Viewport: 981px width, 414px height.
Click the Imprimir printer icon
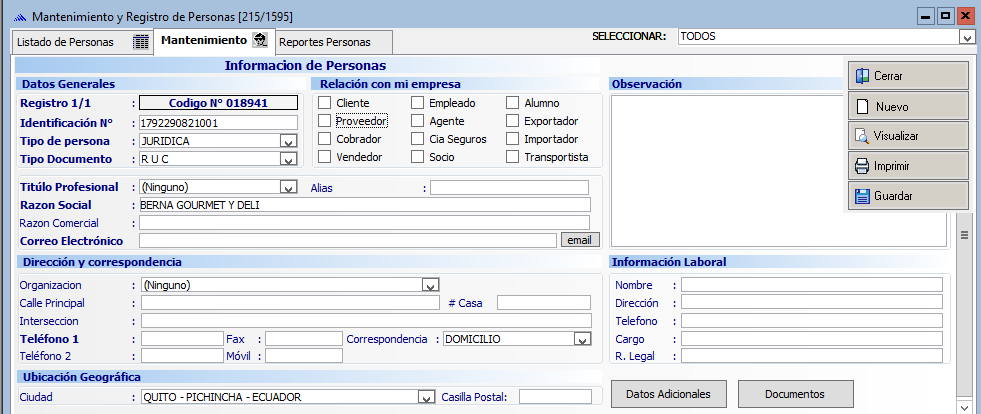(x=861, y=166)
